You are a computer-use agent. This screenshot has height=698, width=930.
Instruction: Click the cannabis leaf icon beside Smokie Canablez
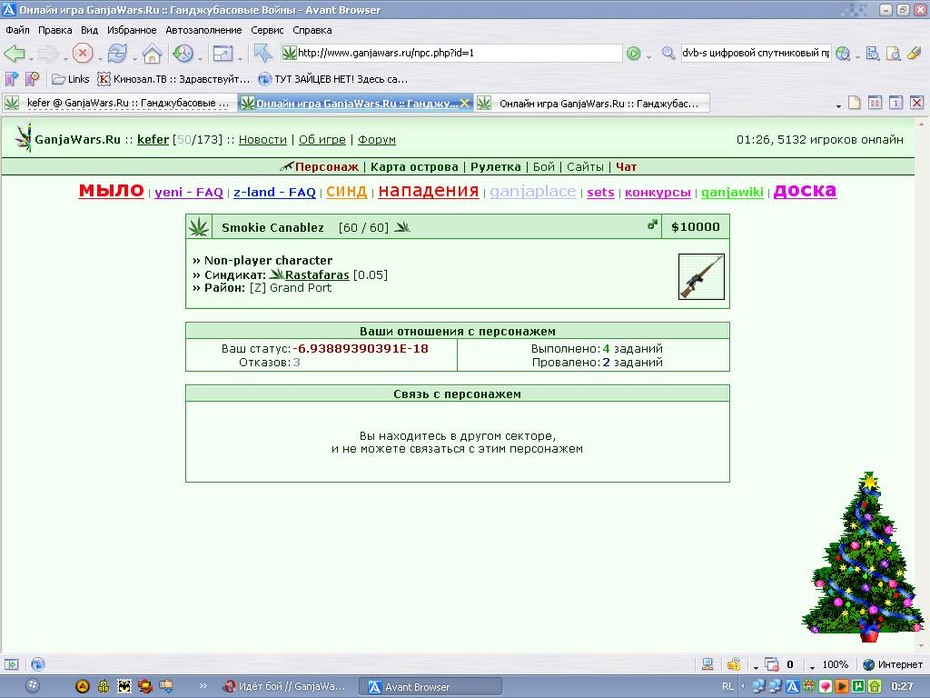tap(199, 227)
